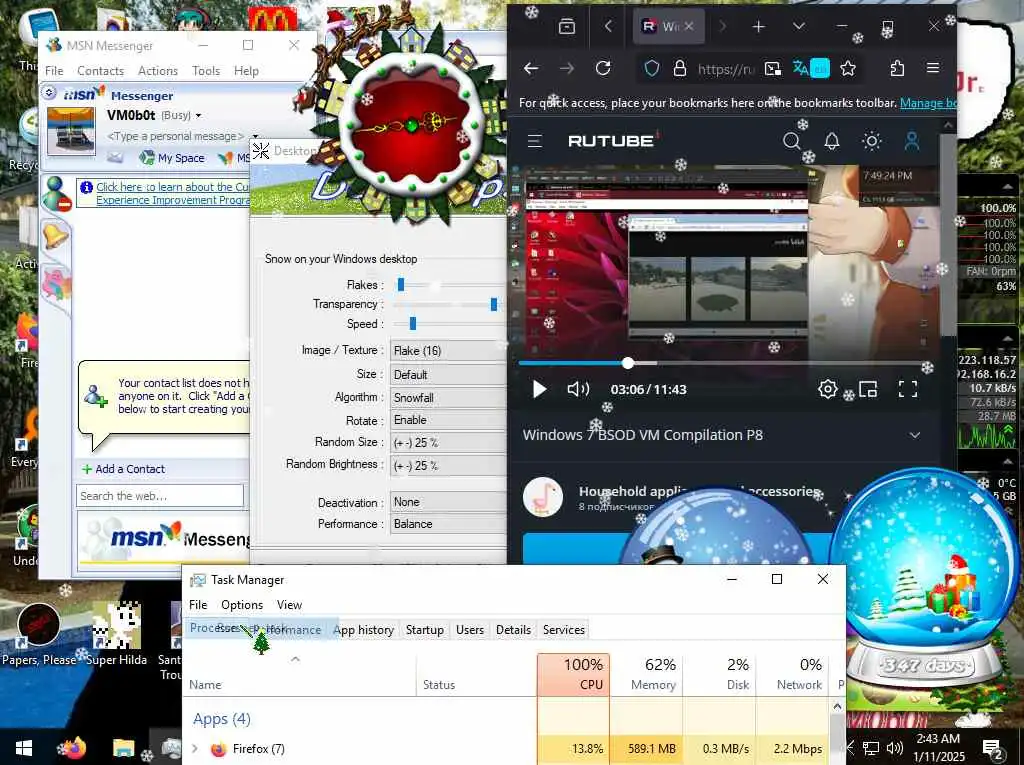Click Search the web box
Image resolution: width=1024 pixels, height=765 pixels.
pos(160,496)
